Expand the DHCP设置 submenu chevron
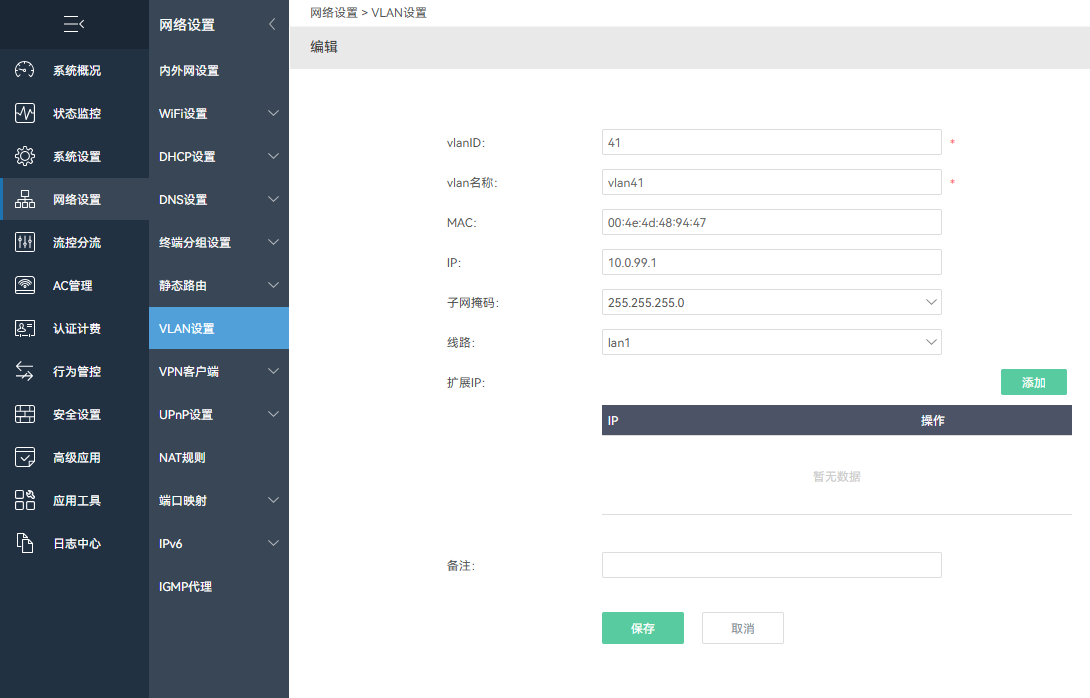This screenshot has height=698, width=1090. click(x=273, y=157)
